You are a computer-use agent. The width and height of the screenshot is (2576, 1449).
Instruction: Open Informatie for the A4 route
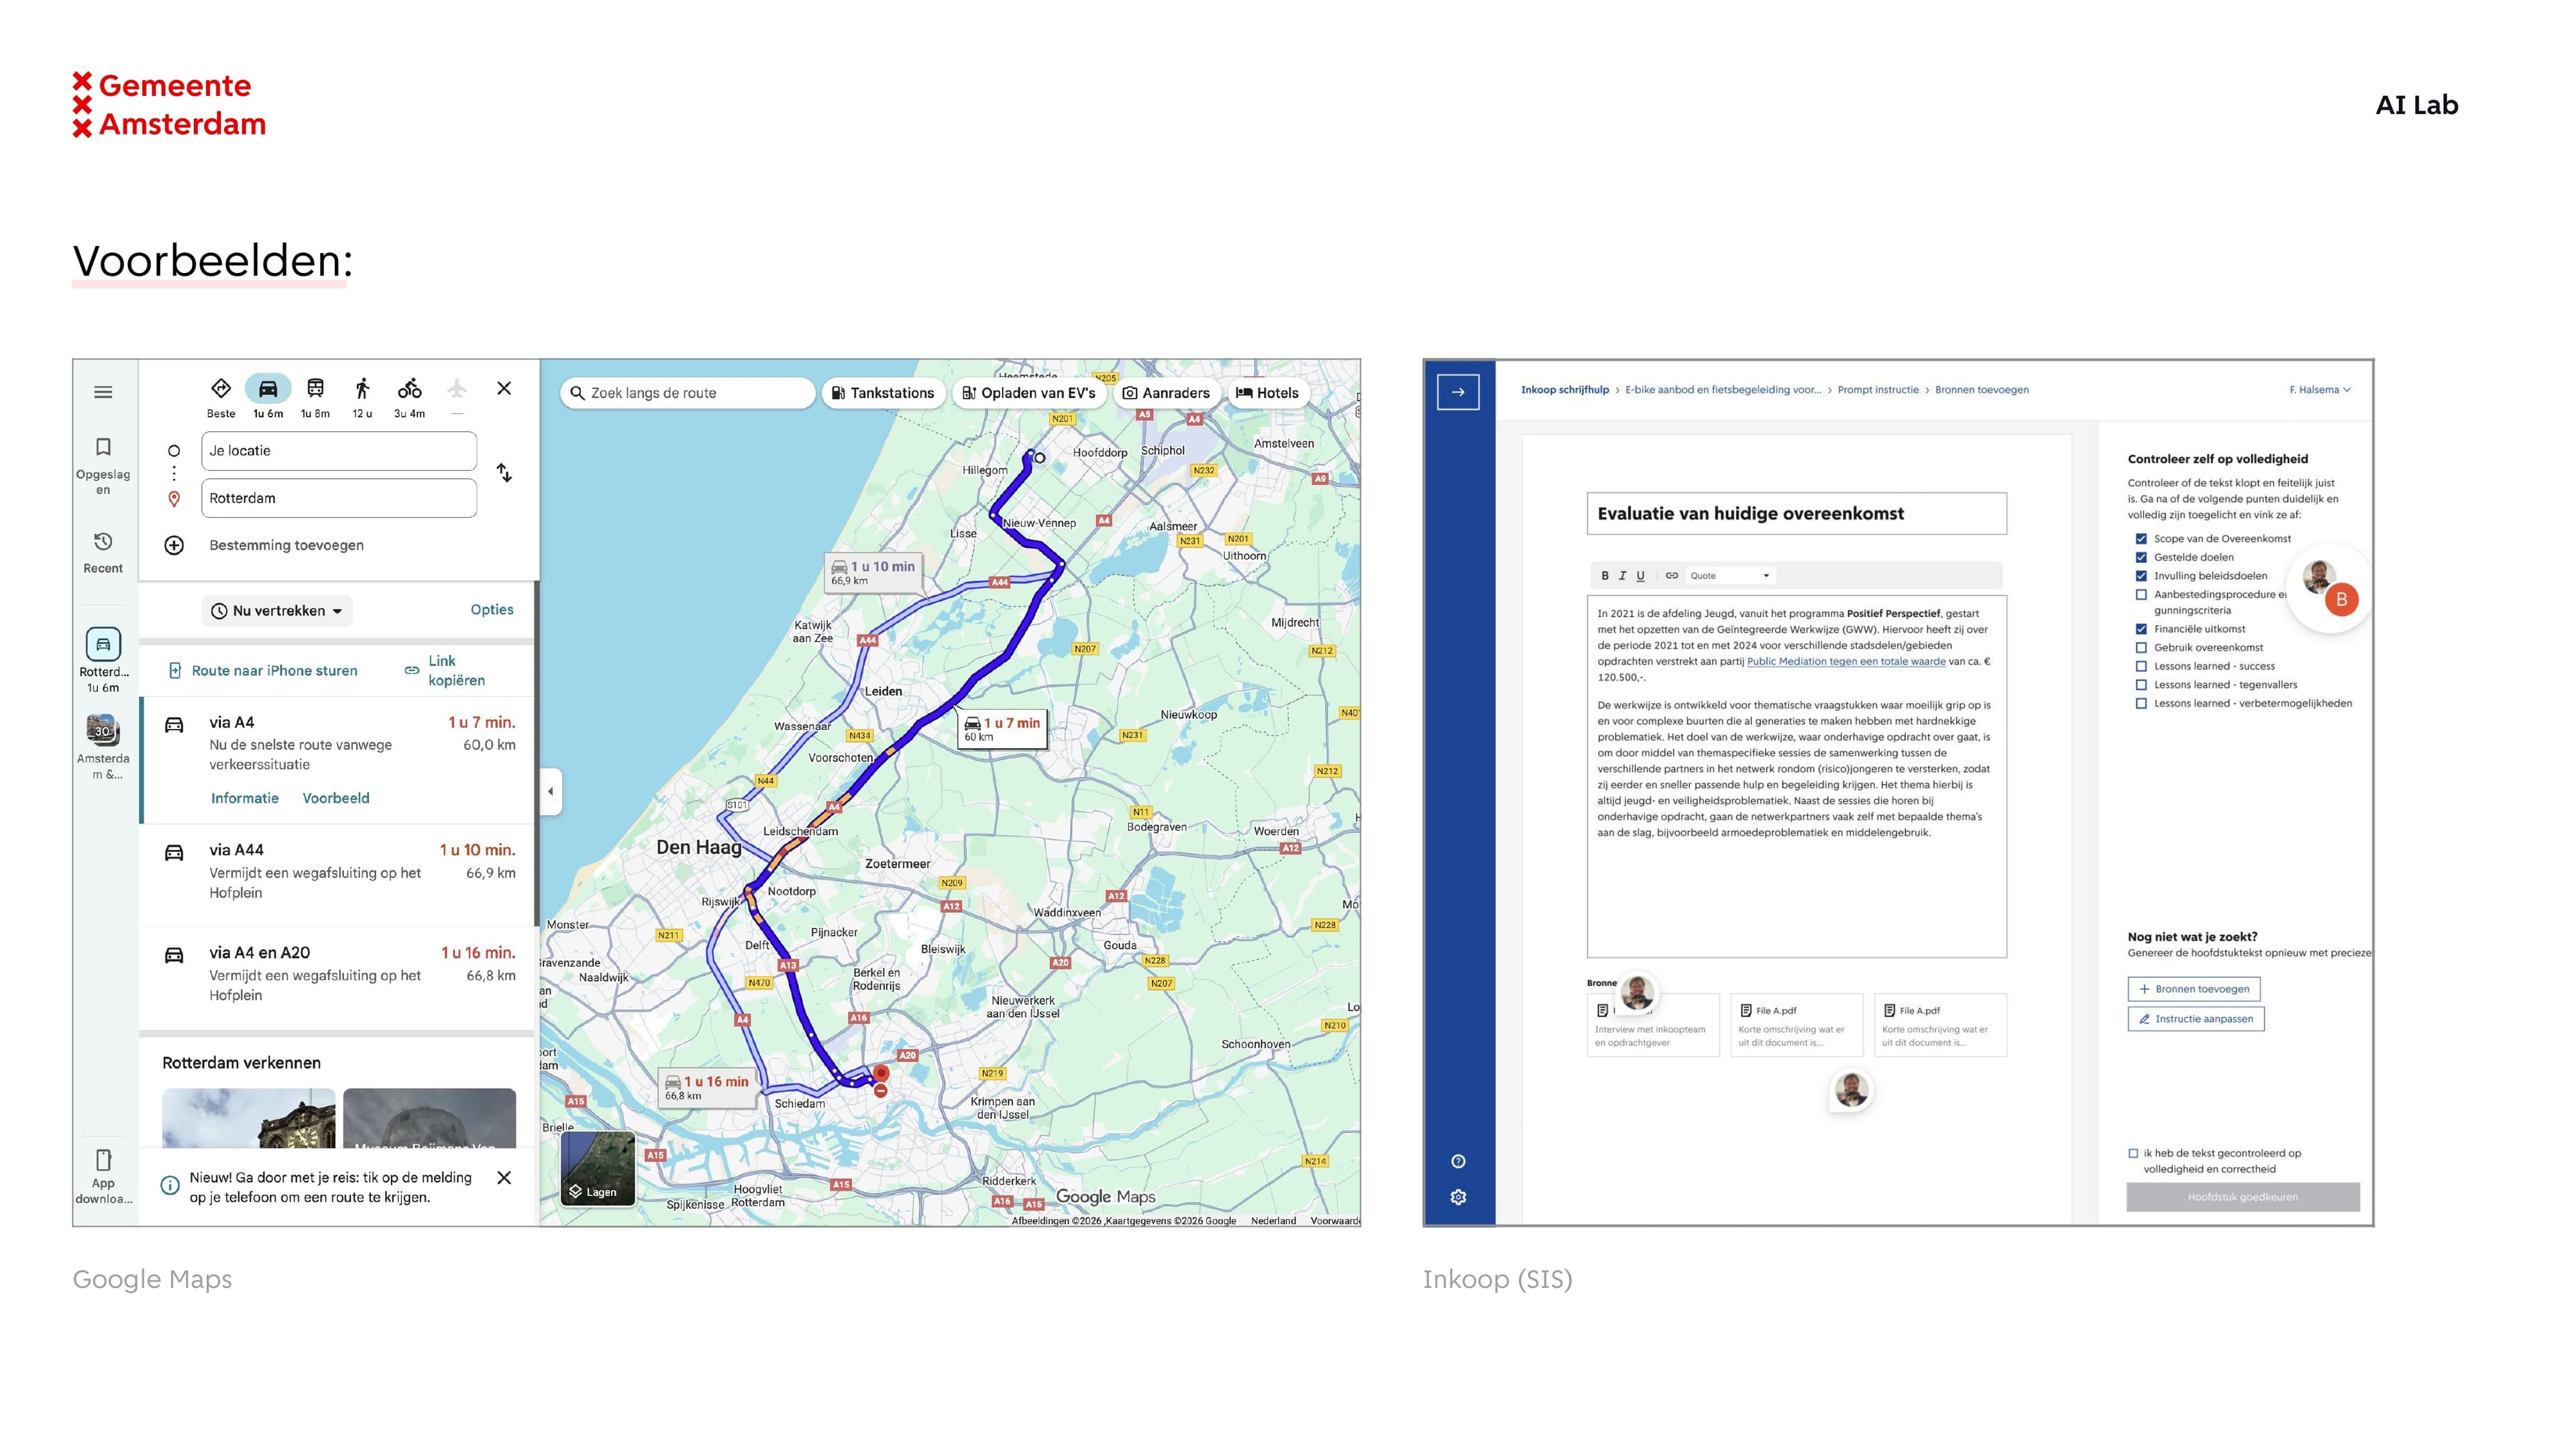tap(245, 798)
